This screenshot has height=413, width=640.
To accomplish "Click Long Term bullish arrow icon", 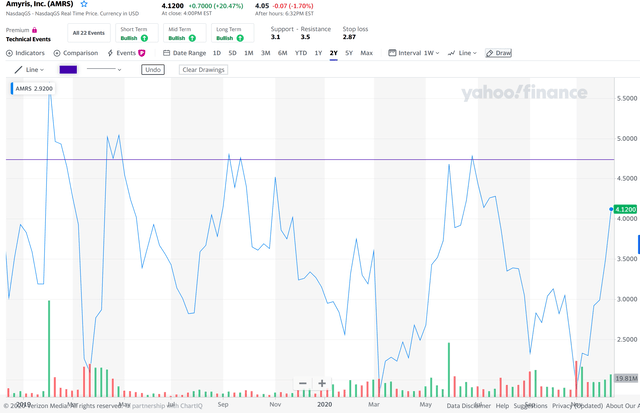I will point(240,38).
